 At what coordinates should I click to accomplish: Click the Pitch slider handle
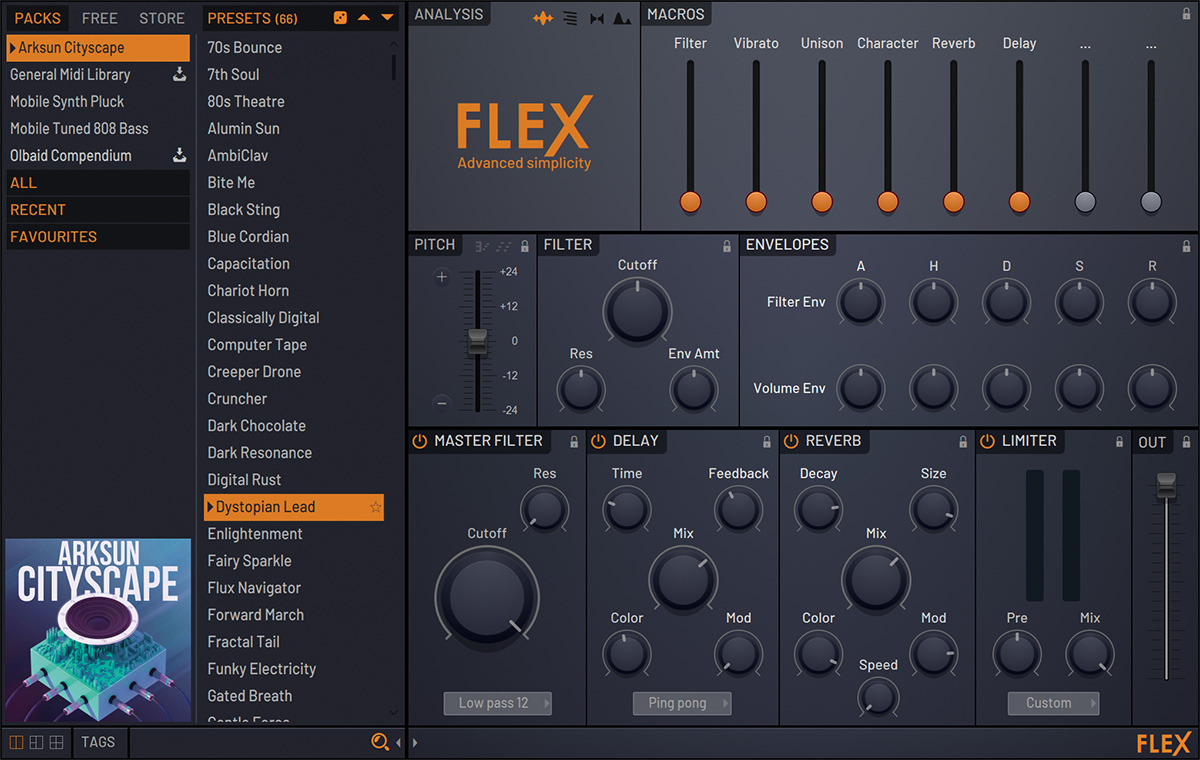point(477,342)
